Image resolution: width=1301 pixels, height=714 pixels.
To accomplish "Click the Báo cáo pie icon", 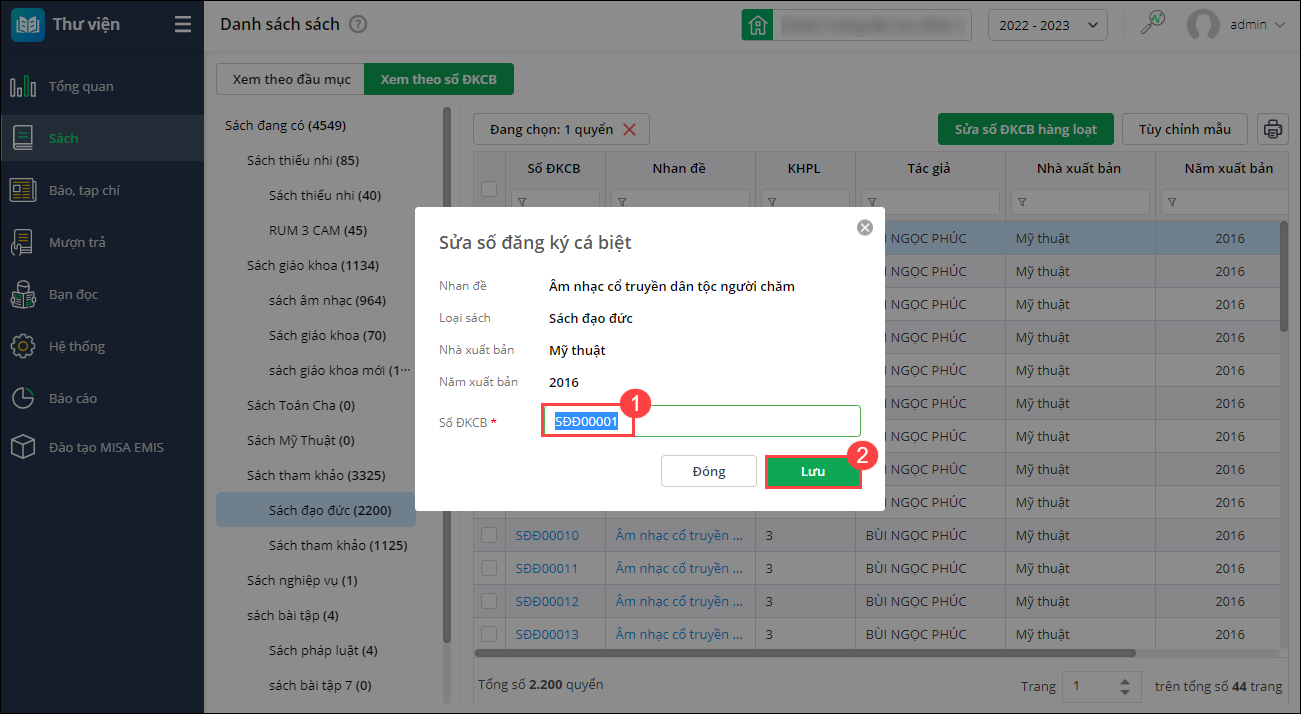I will point(23,398).
